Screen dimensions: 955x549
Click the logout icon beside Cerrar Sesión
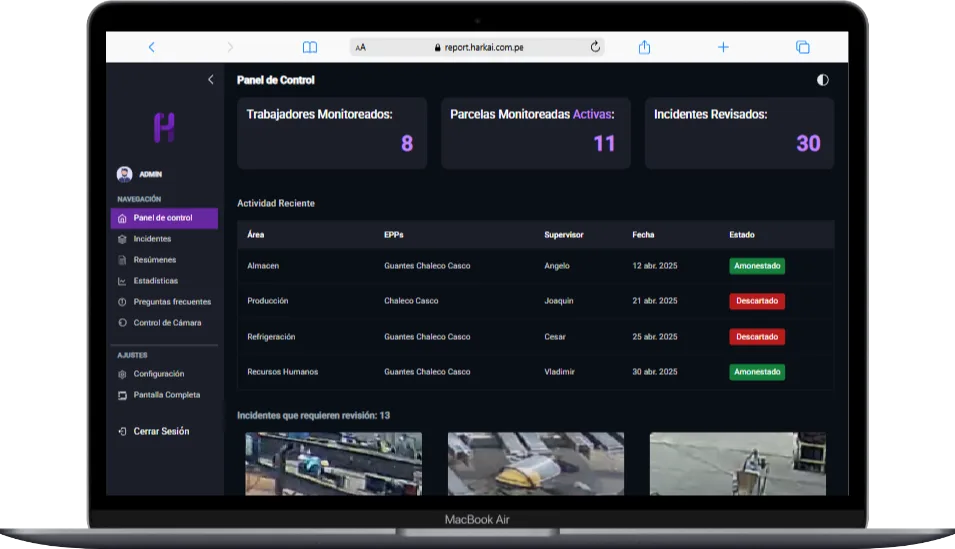pos(122,431)
